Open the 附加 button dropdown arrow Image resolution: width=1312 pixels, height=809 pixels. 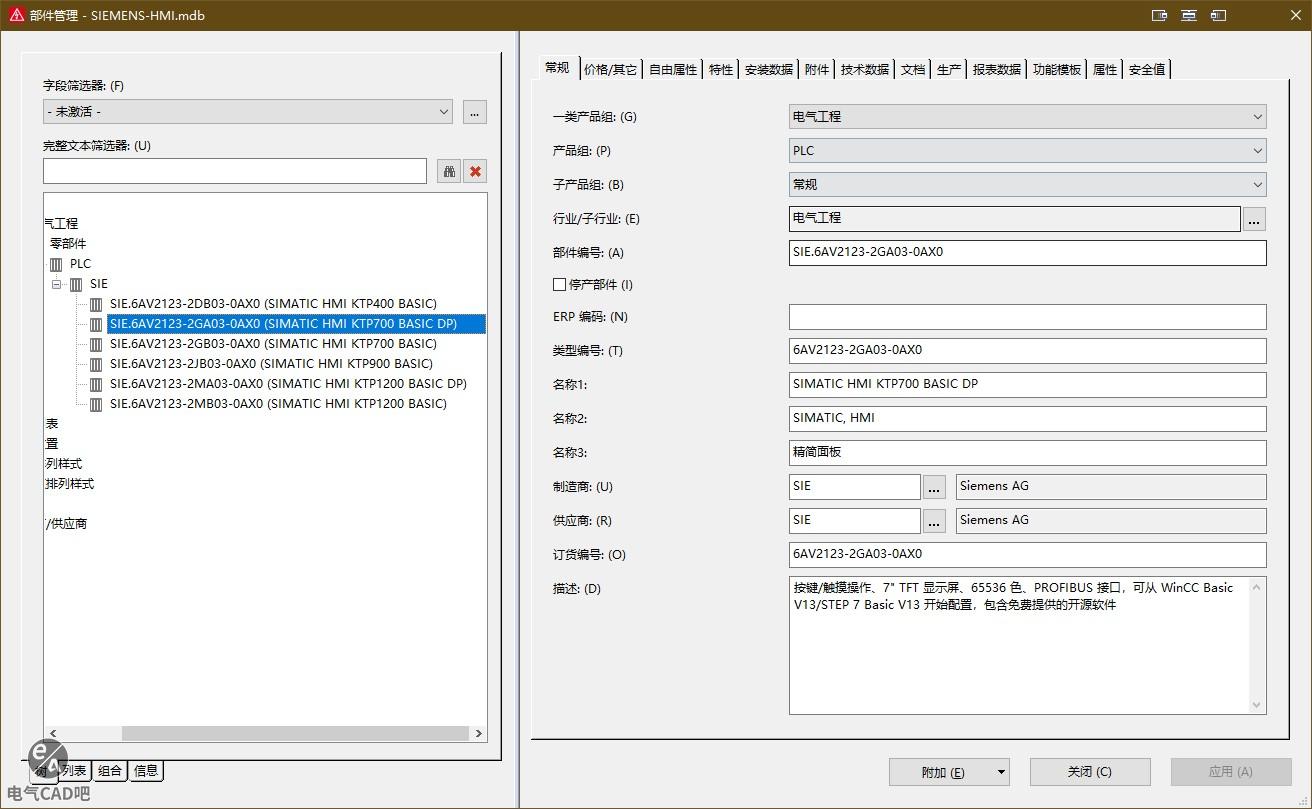click(x=1000, y=772)
